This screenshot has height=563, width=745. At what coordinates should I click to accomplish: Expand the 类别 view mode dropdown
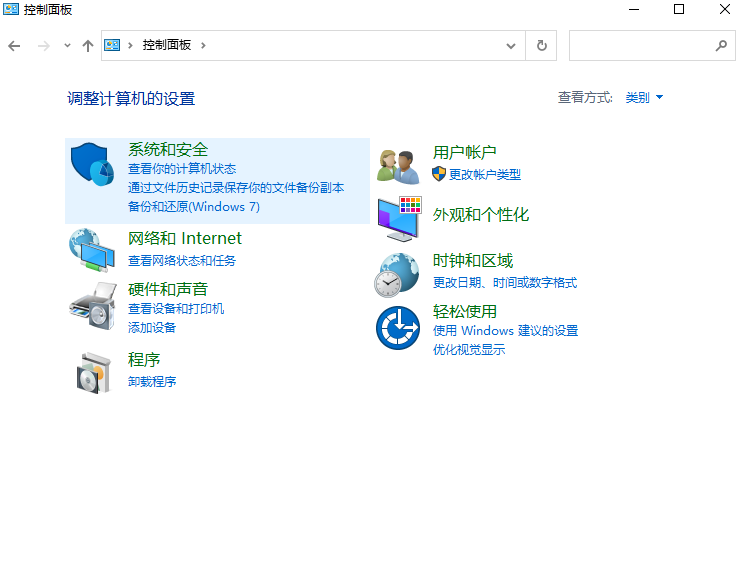(644, 98)
